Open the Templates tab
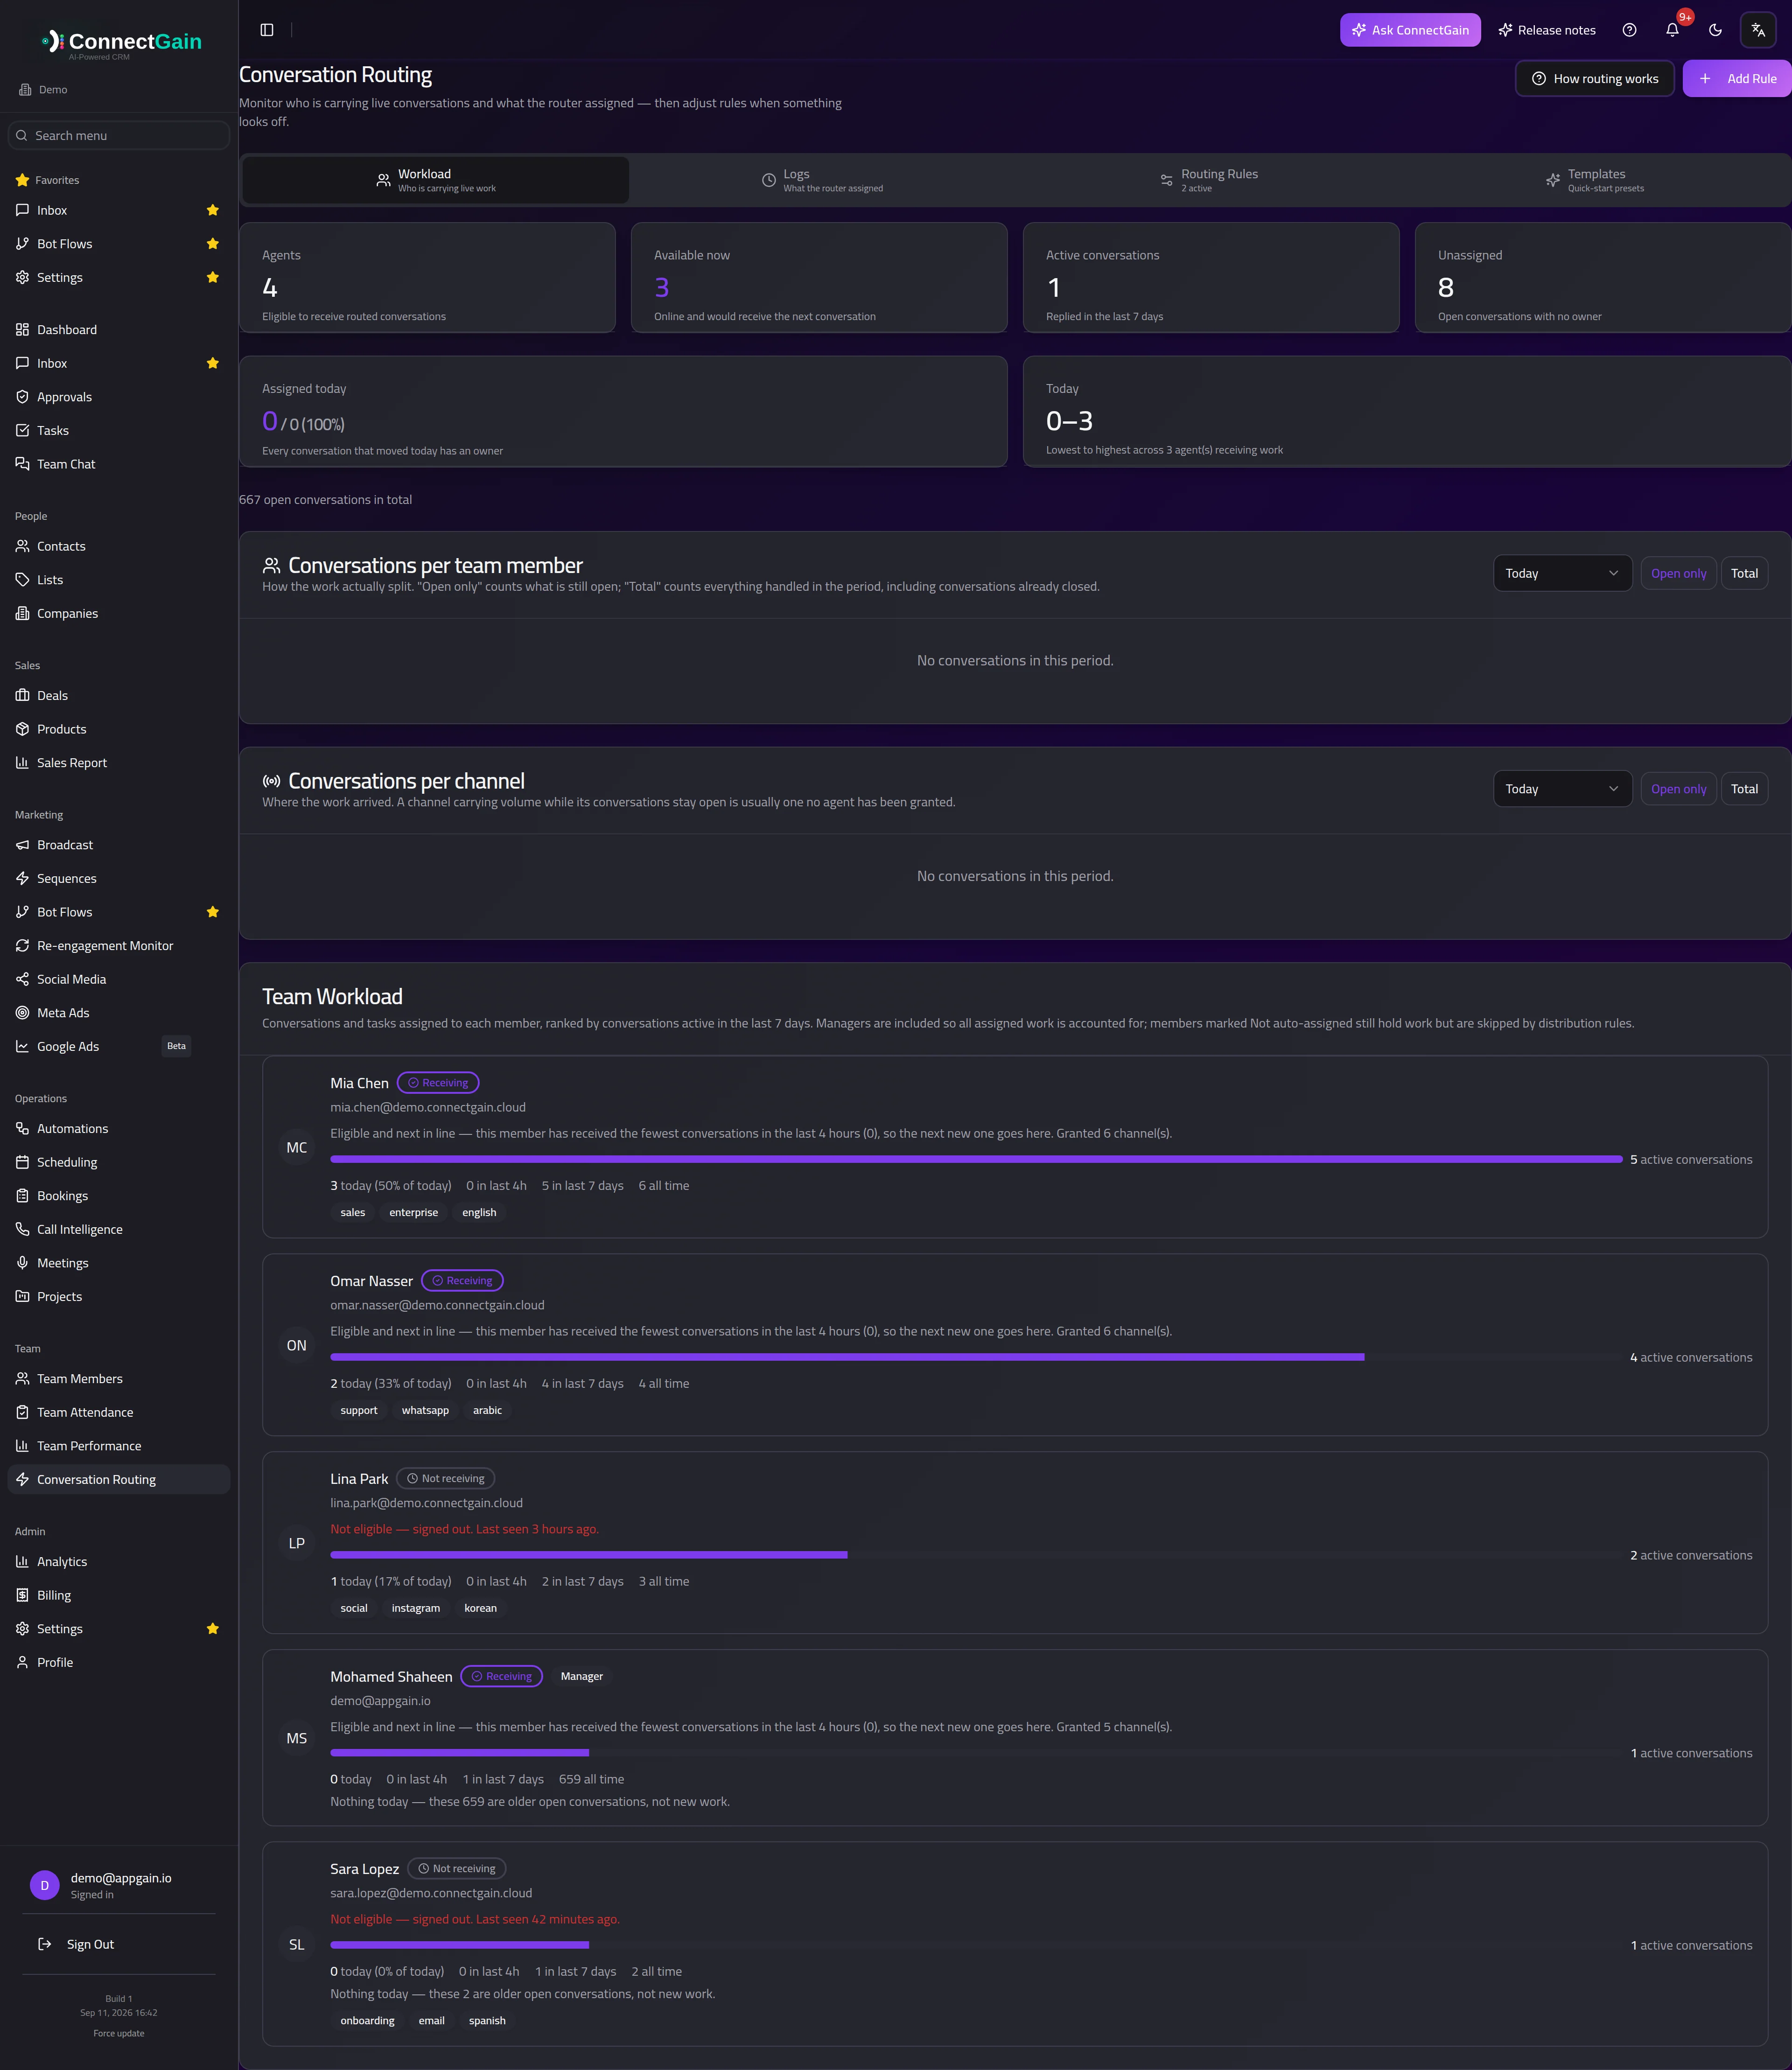1792x2070 pixels. 1594,180
